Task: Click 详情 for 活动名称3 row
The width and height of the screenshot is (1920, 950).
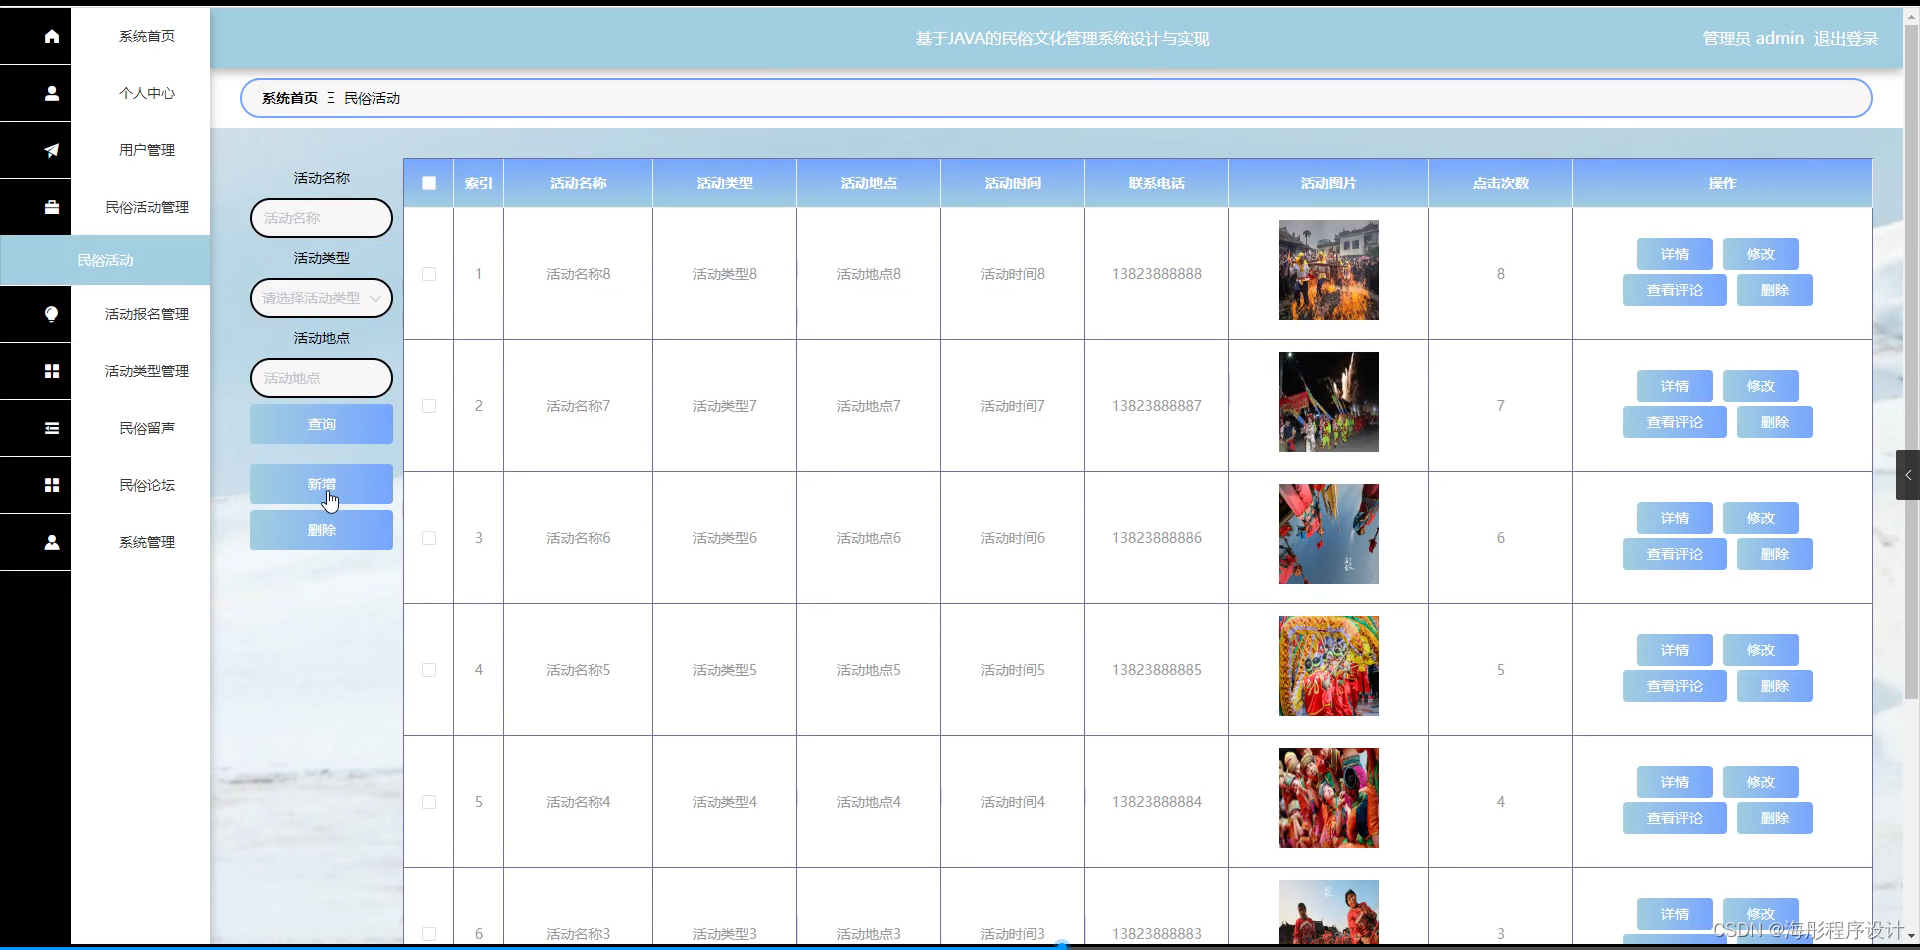Action: tap(1675, 914)
